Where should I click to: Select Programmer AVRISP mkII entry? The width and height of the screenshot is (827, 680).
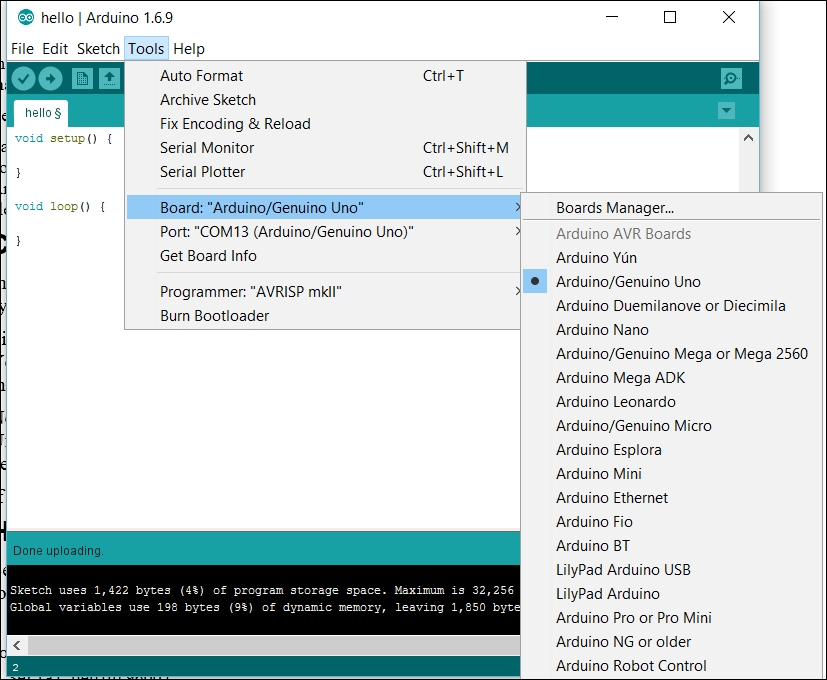[323, 292]
